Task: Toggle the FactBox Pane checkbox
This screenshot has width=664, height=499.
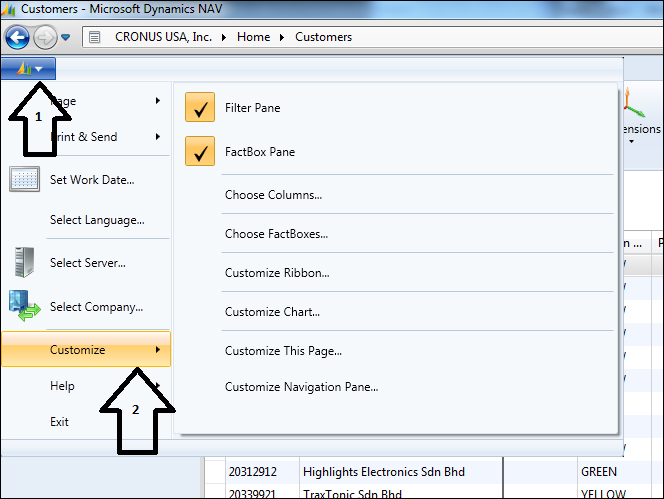Action: 200,151
